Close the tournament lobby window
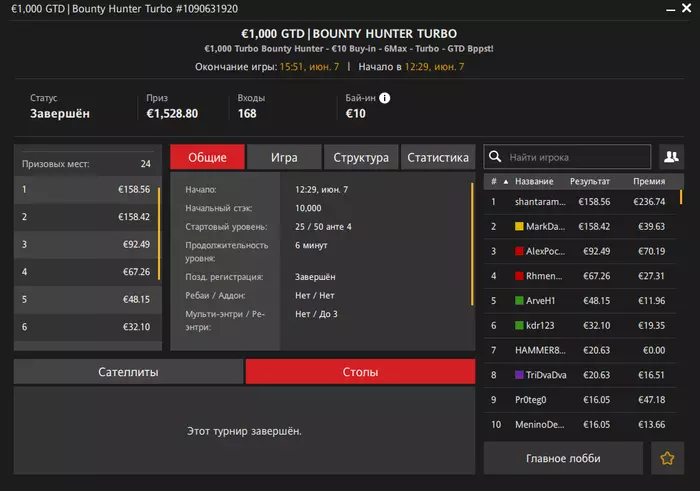Image resolution: width=700 pixels, height=491 pixels. click(687, 8)
